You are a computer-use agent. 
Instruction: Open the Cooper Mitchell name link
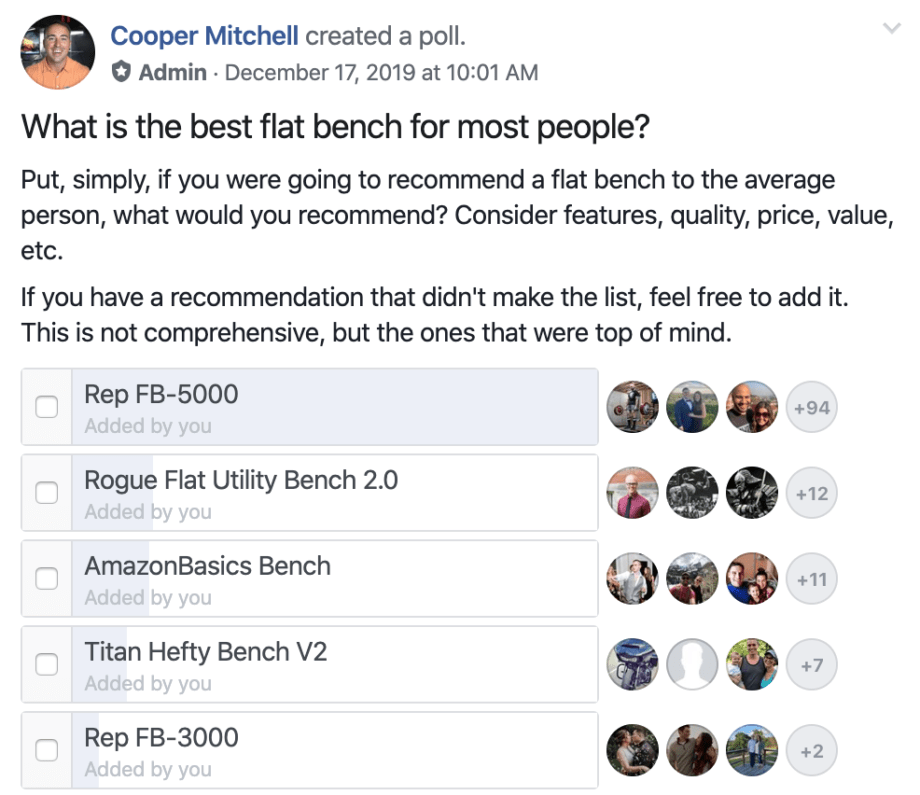(204, 36)
